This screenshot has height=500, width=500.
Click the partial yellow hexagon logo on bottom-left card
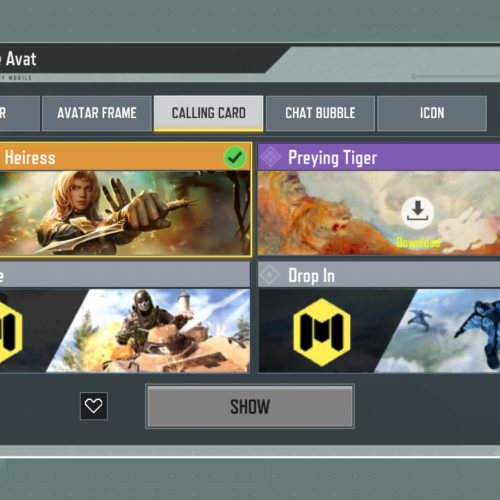[x=11, y=331]
